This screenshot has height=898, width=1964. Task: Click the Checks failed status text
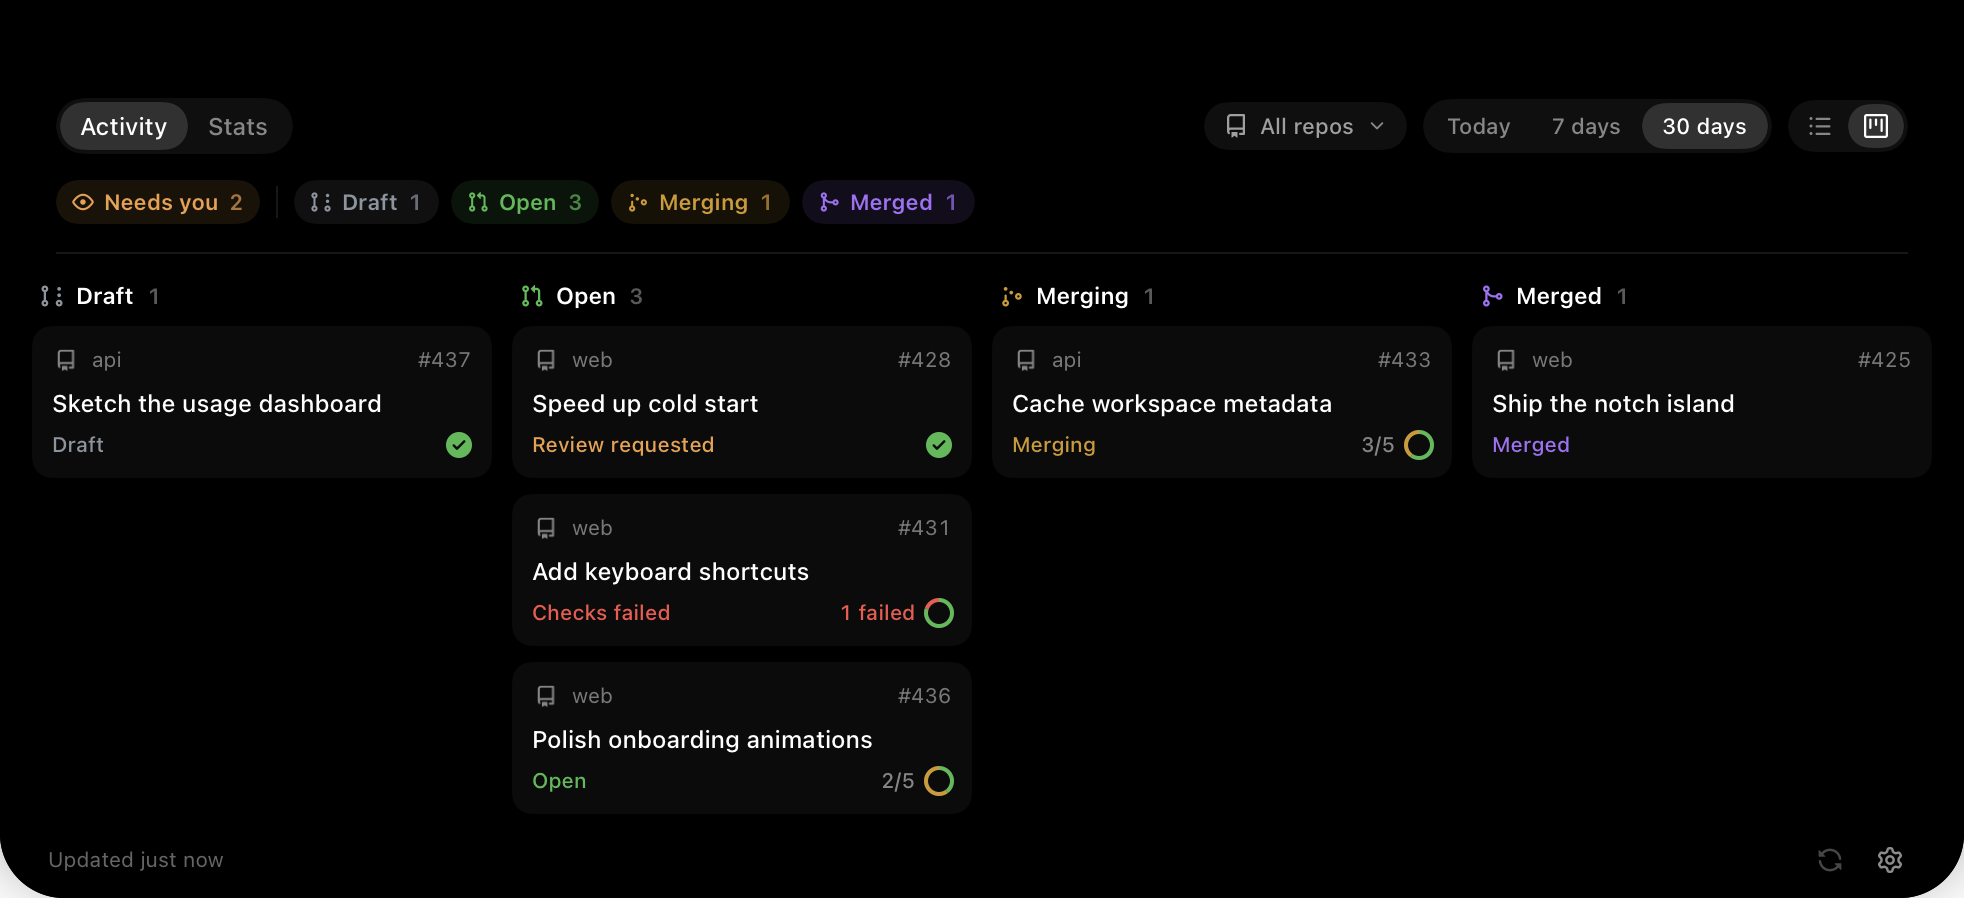coord(601,613)
